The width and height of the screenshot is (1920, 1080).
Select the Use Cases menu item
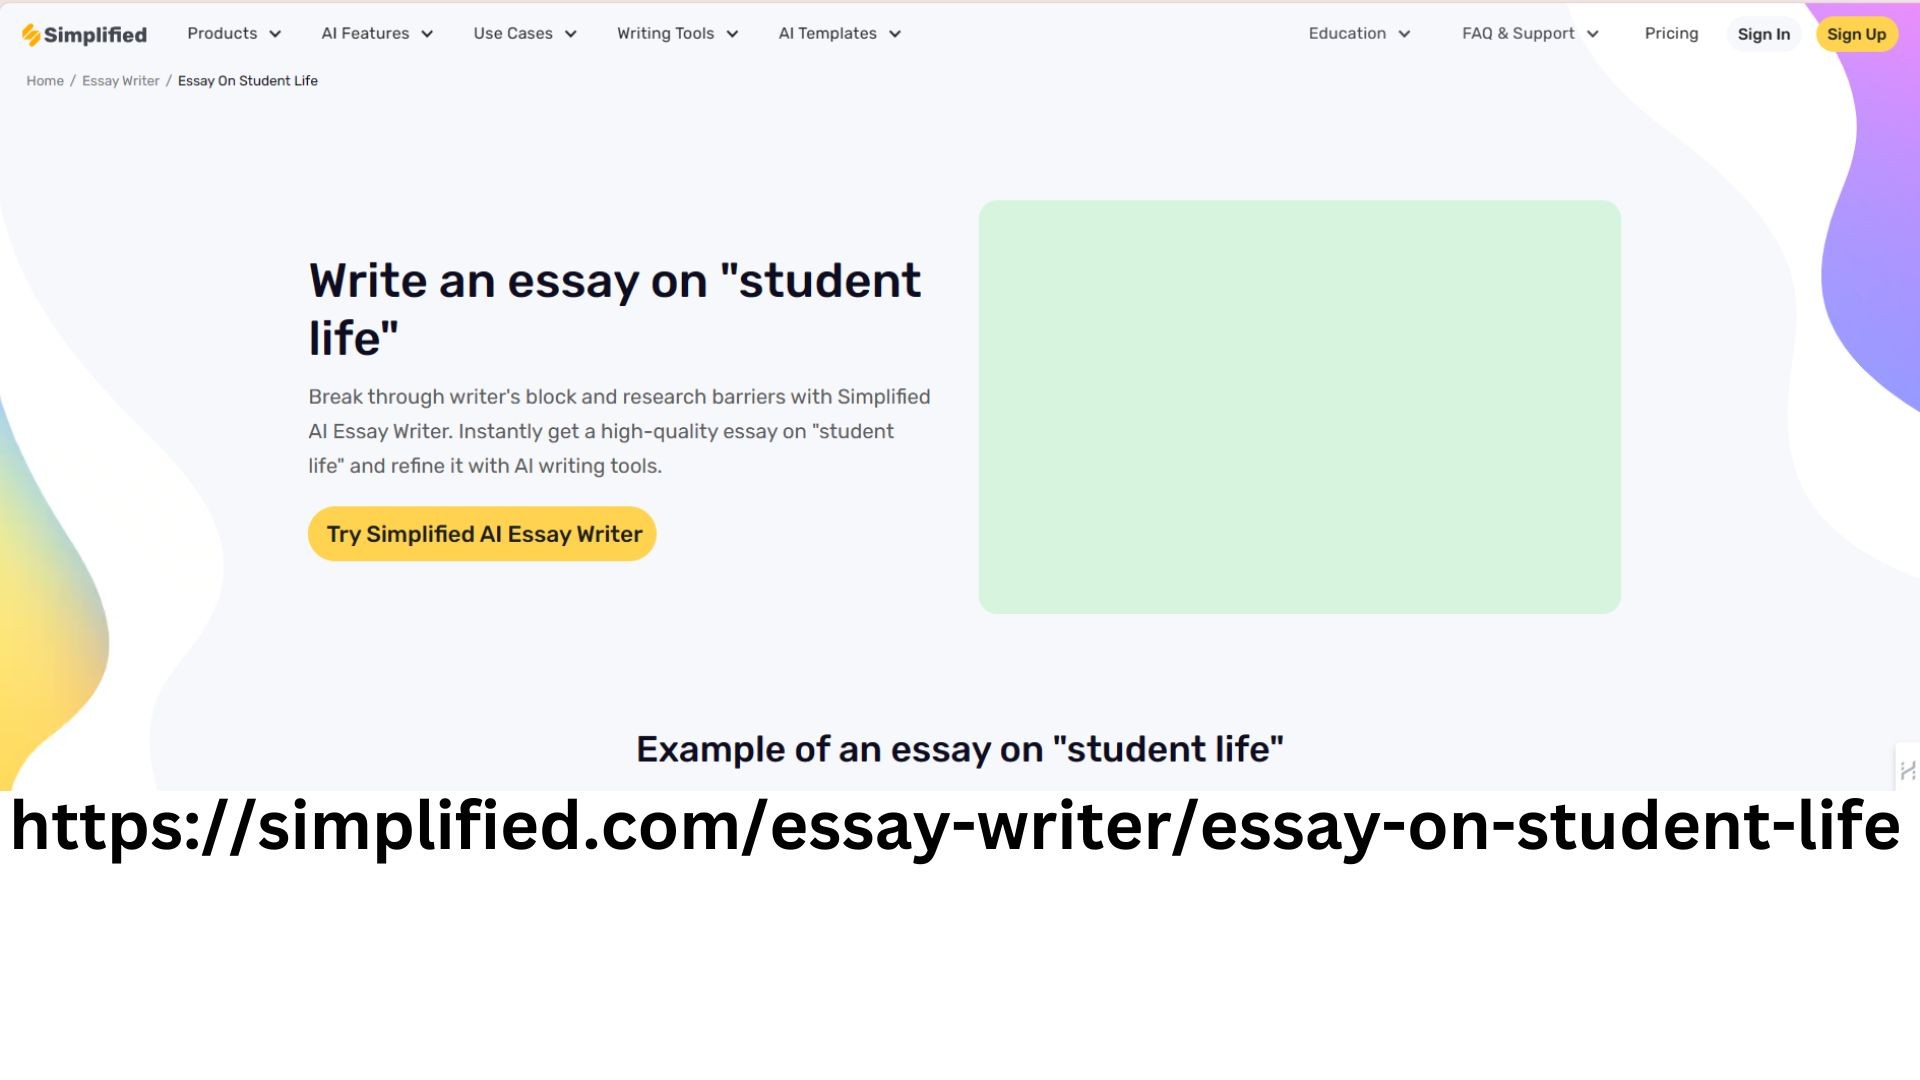point(513,34)
